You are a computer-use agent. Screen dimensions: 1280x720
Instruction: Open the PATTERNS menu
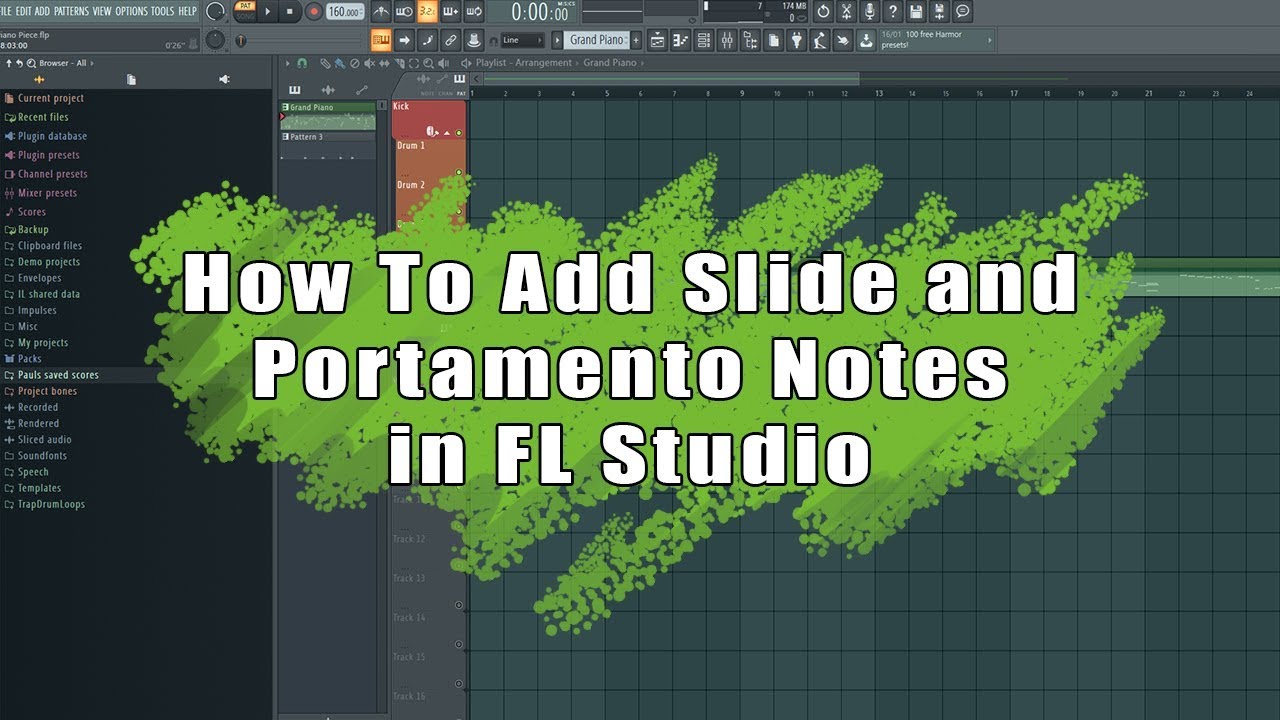coord(71,11)
